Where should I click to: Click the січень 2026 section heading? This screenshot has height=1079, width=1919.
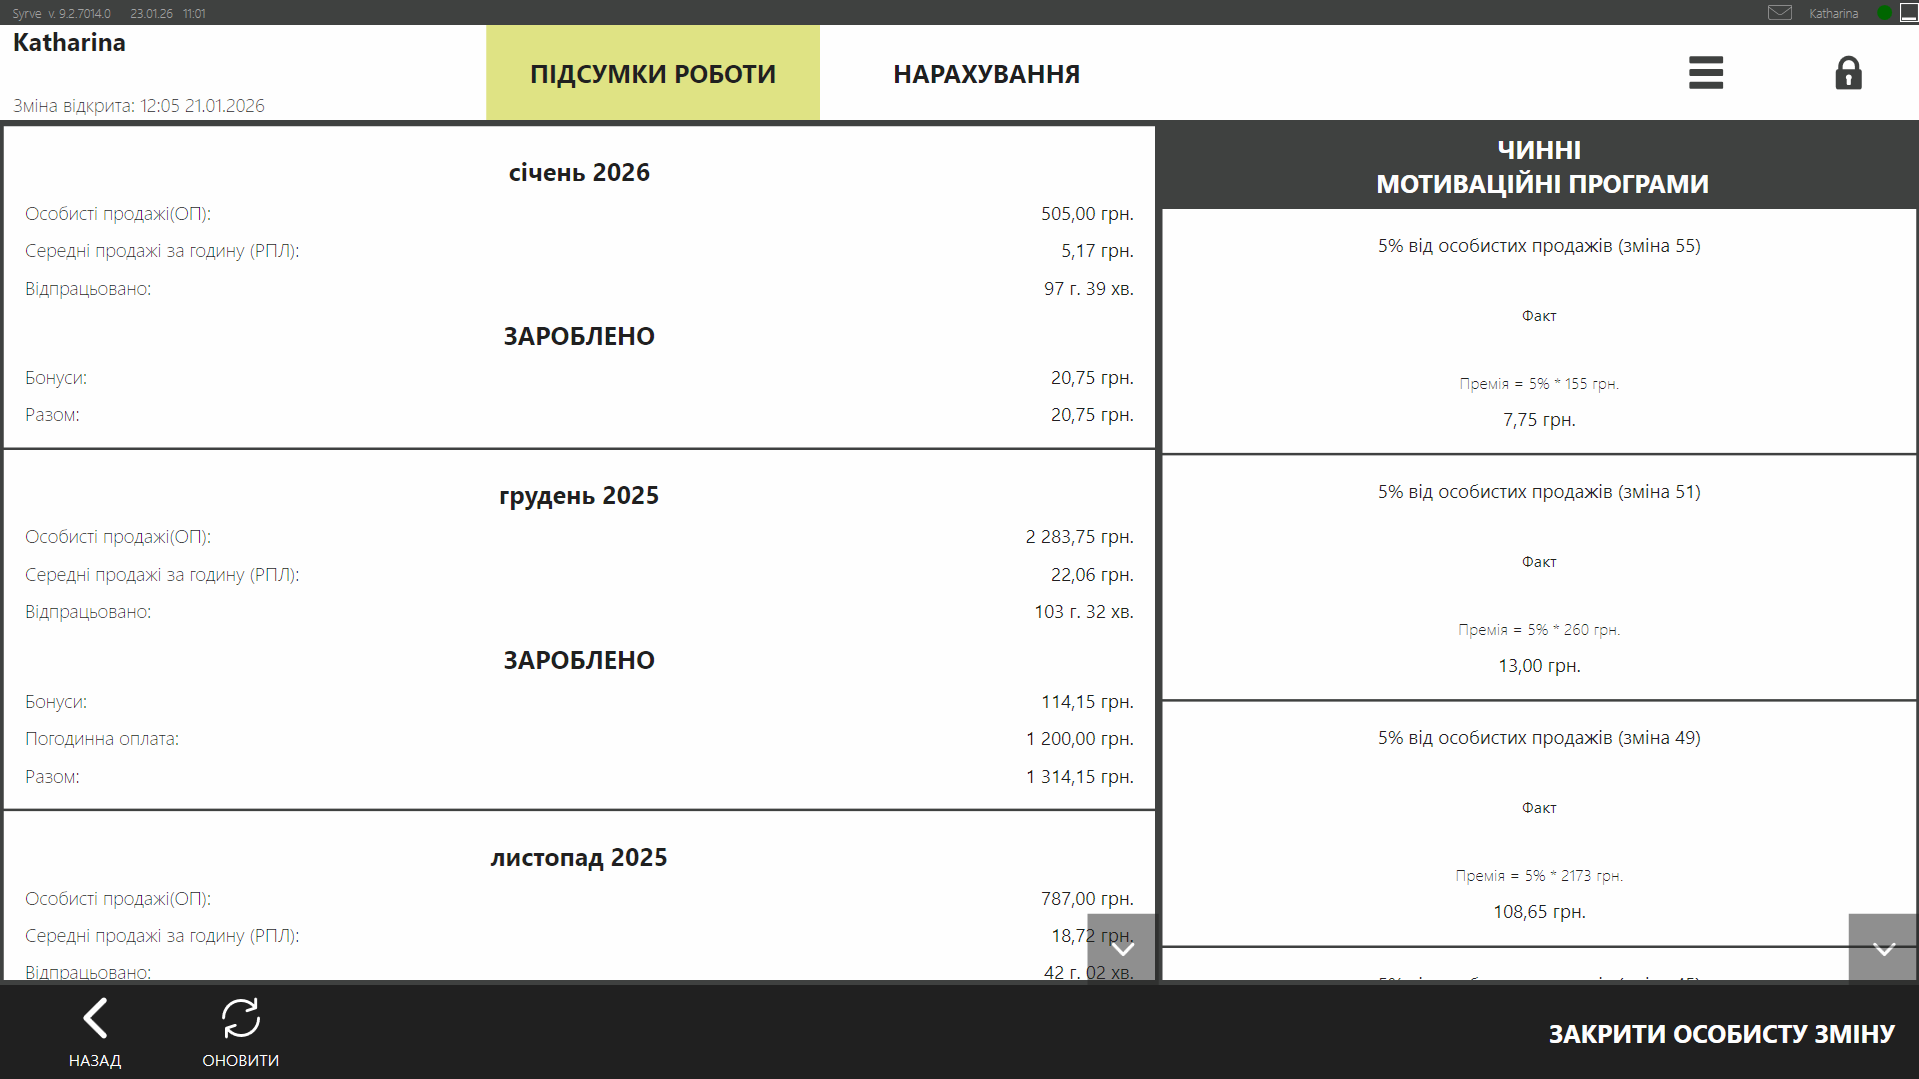point(579,173)
